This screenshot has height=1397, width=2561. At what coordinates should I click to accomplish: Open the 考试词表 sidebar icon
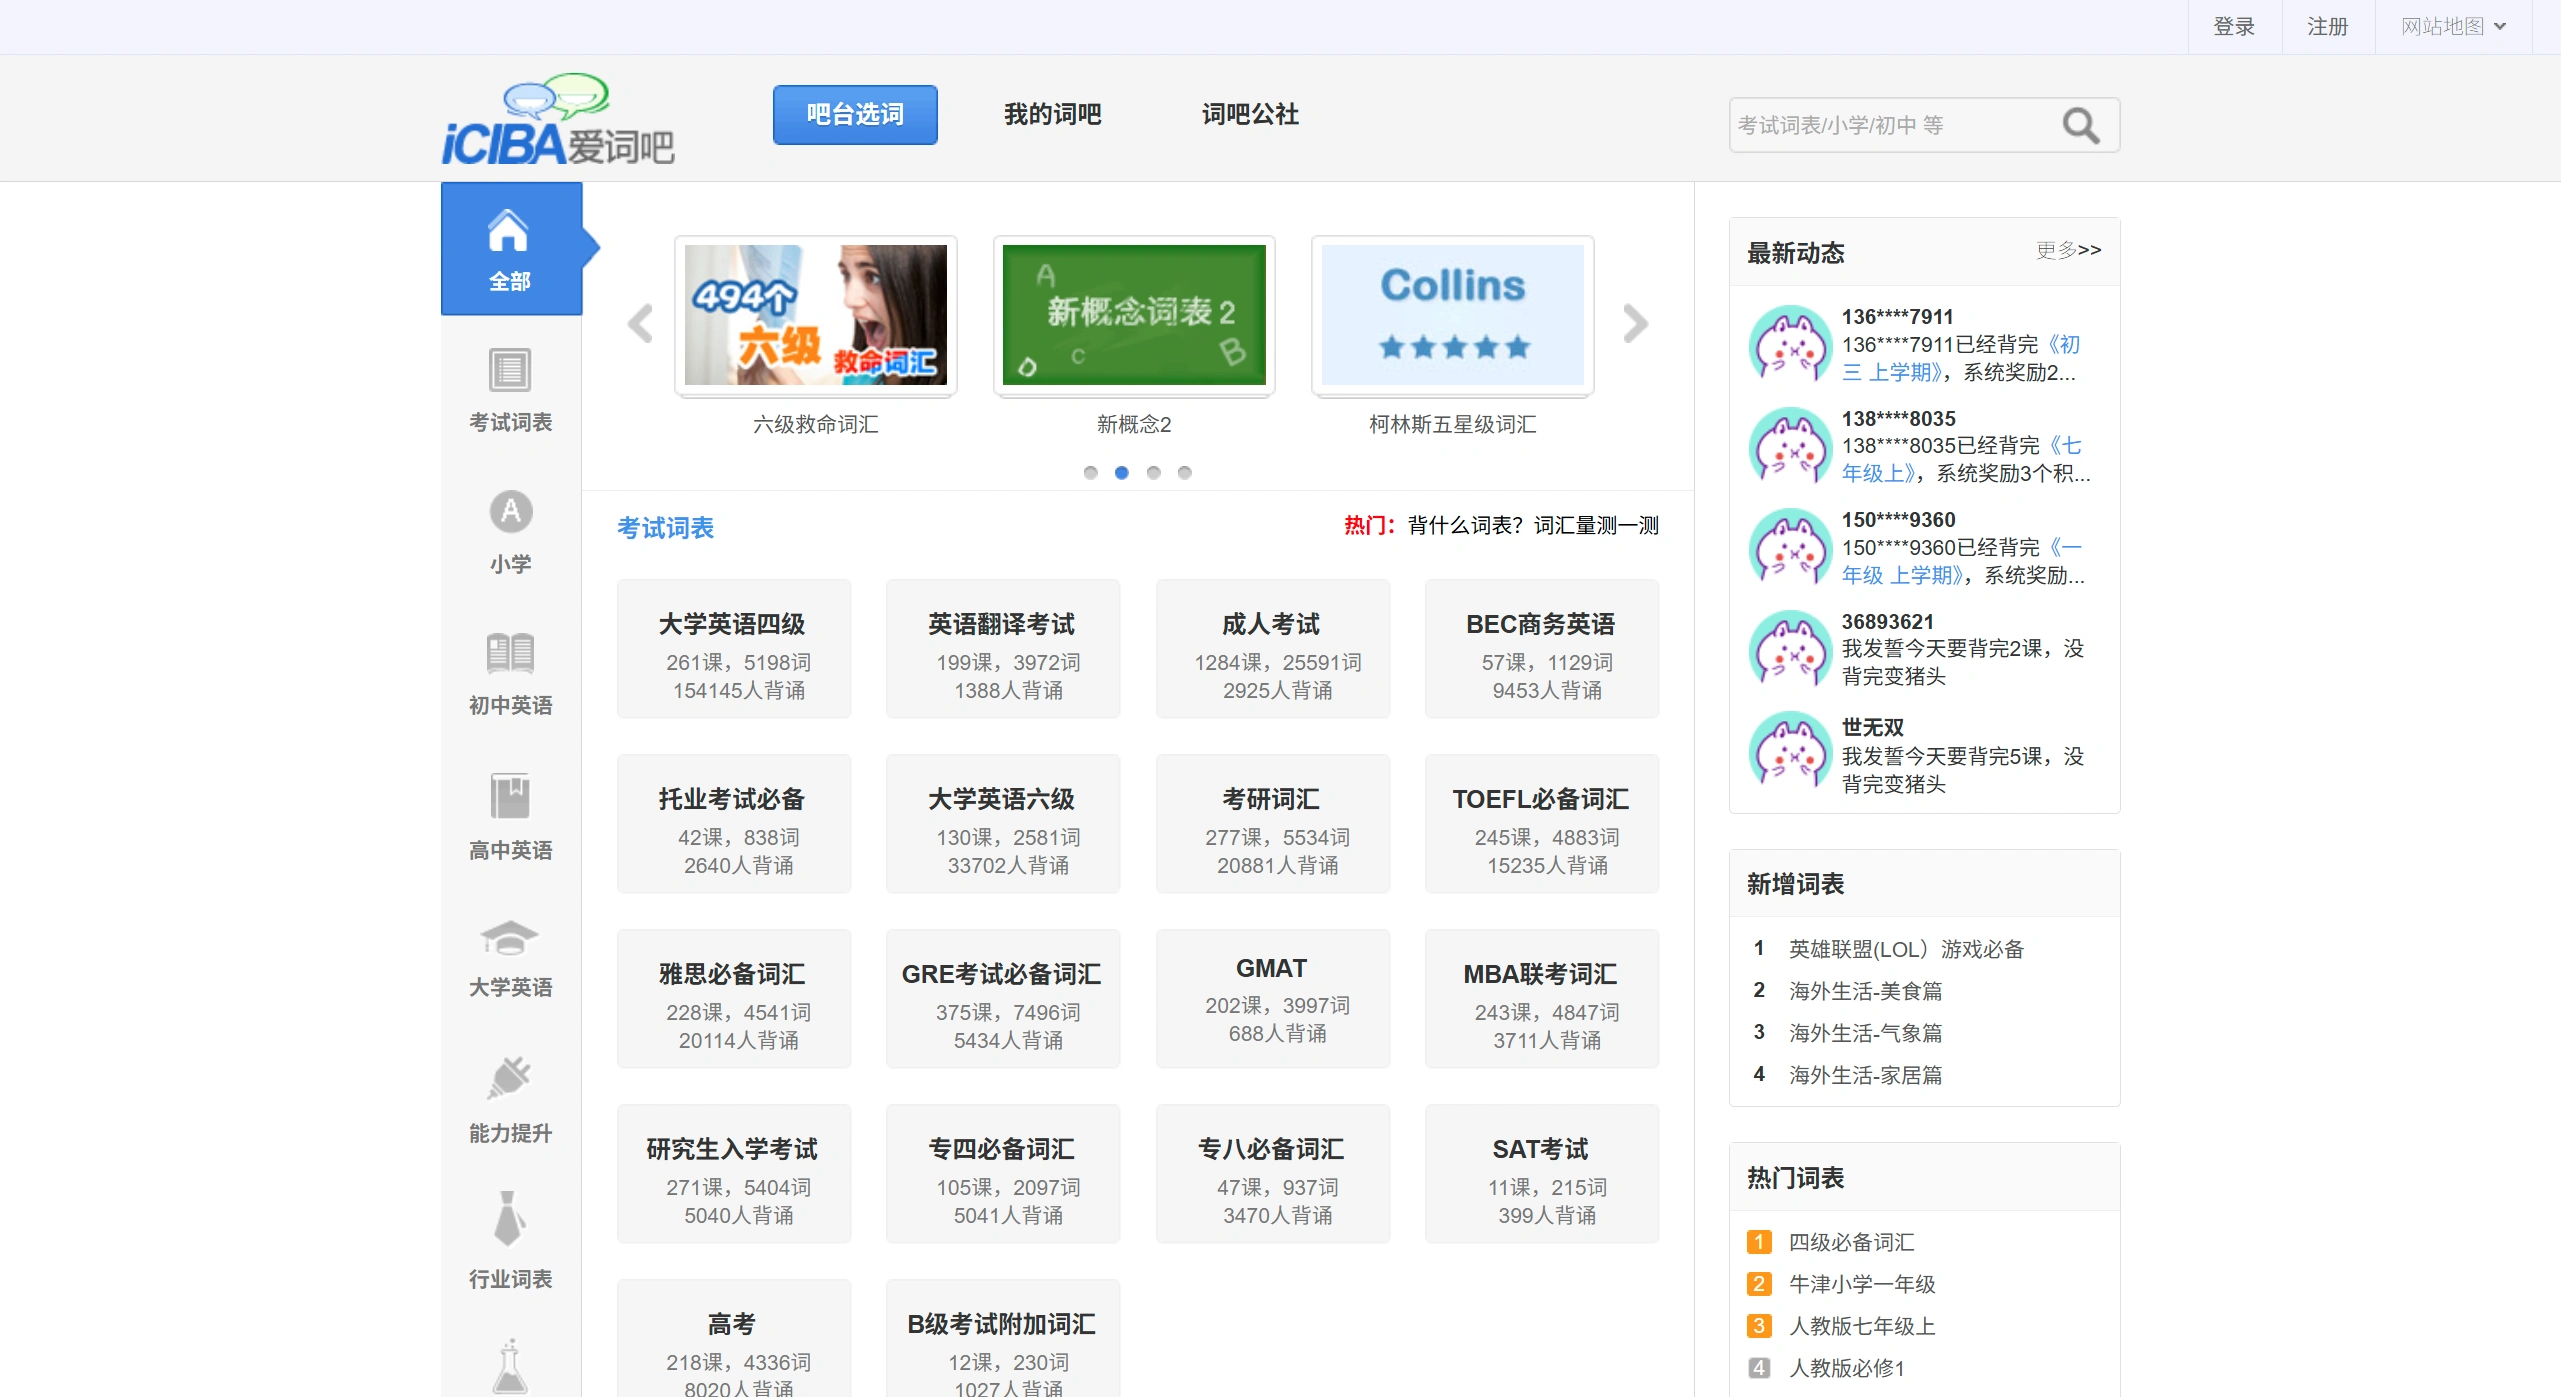click(510, 371)
